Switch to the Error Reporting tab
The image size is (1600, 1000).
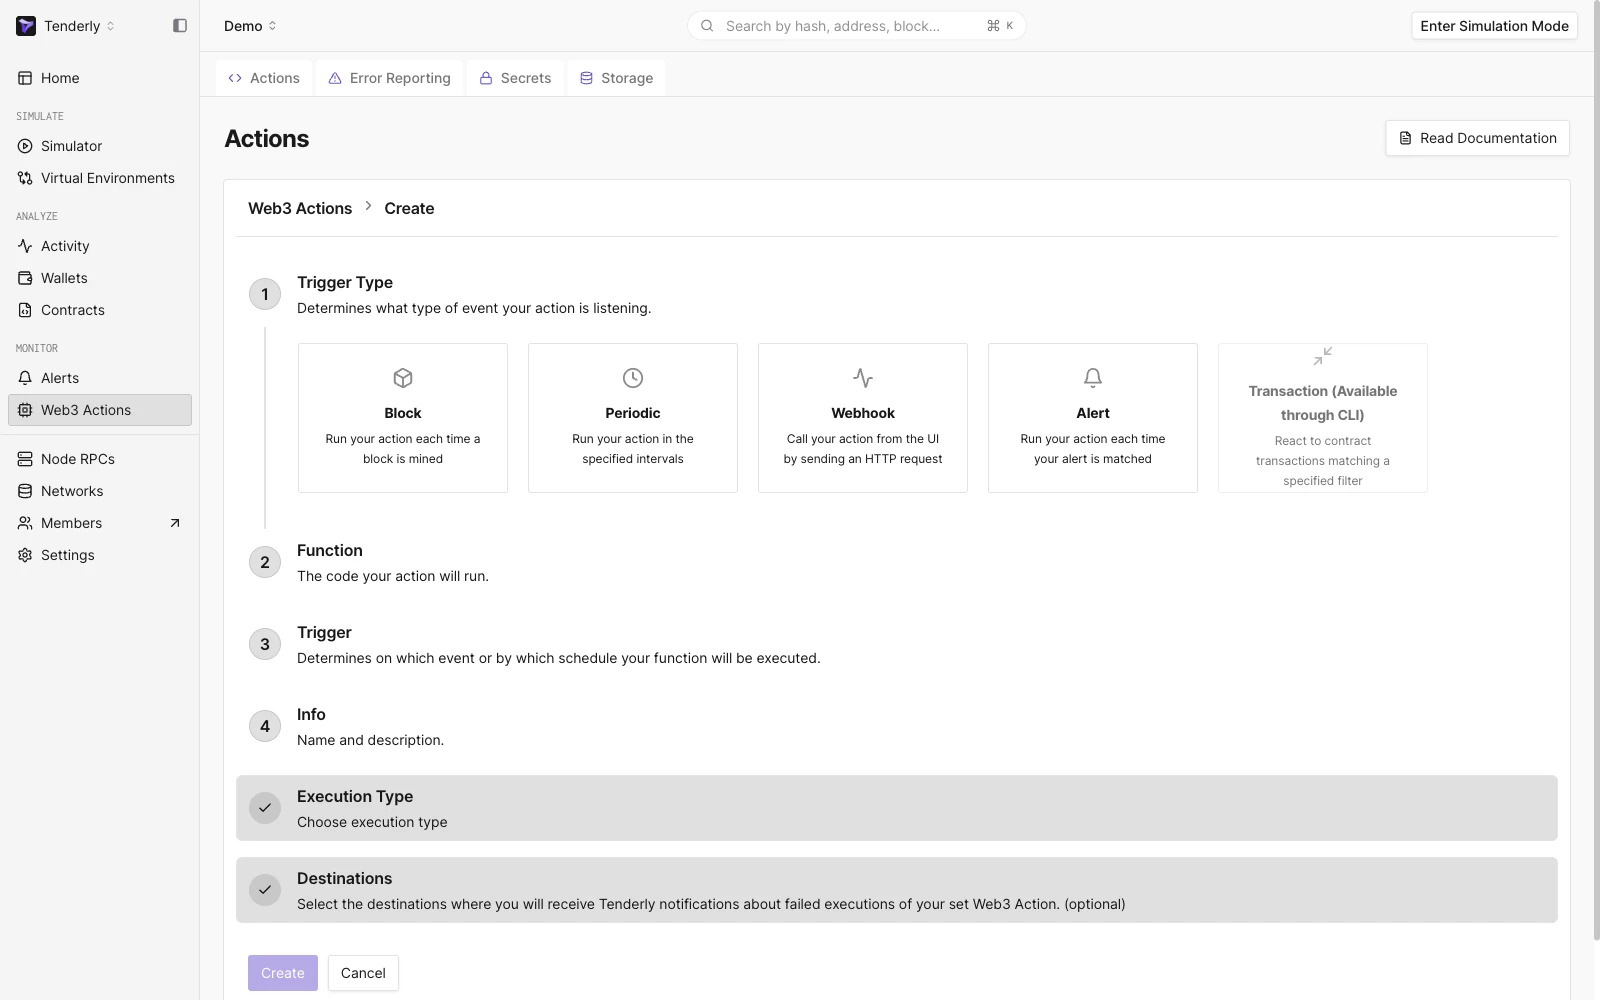pos(390,78)
